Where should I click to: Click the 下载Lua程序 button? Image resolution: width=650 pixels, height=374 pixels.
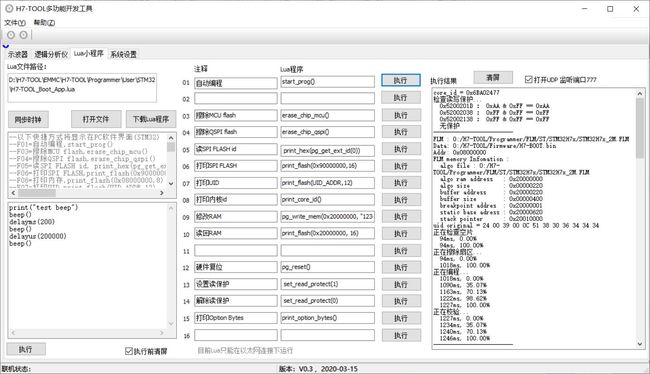151,119
